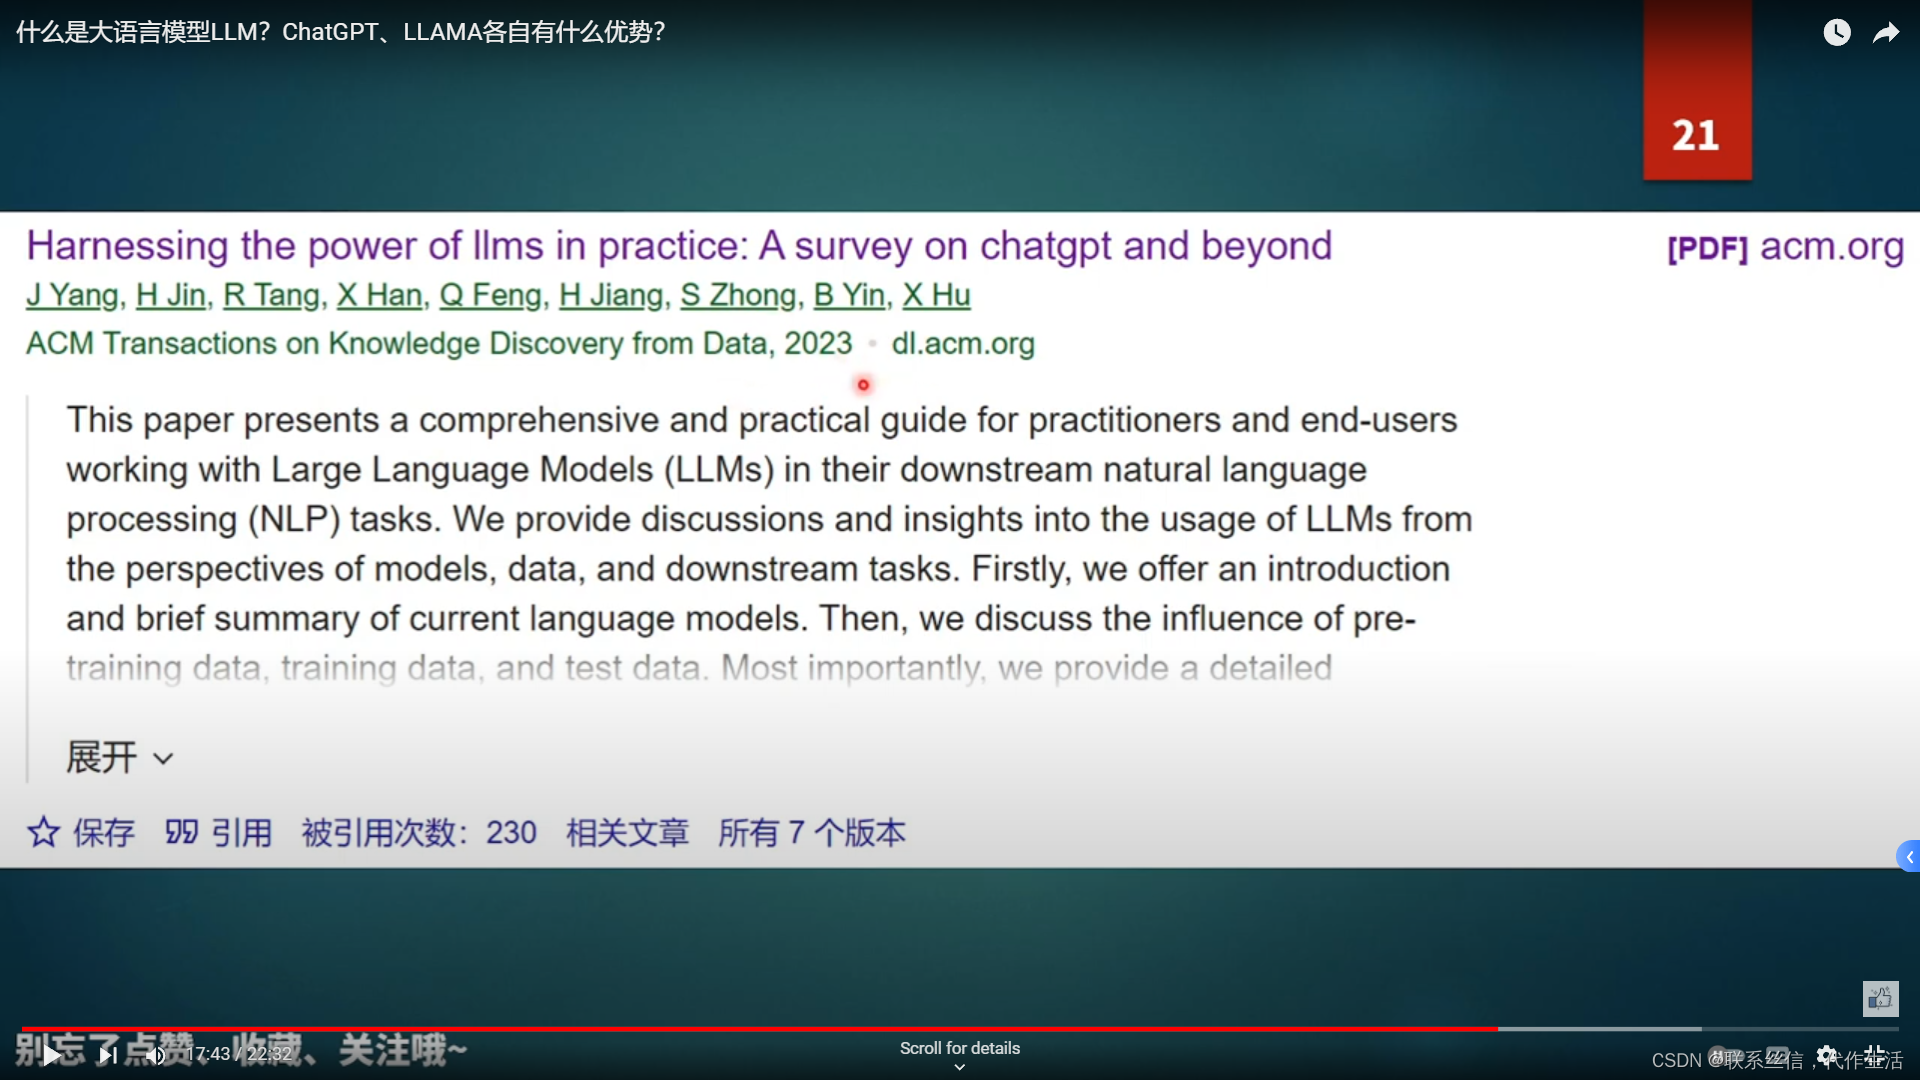Image resolution: width=1920 pixels, height=1080 pixels.
Task: Open author B Yin's profile
Action: 849,295
